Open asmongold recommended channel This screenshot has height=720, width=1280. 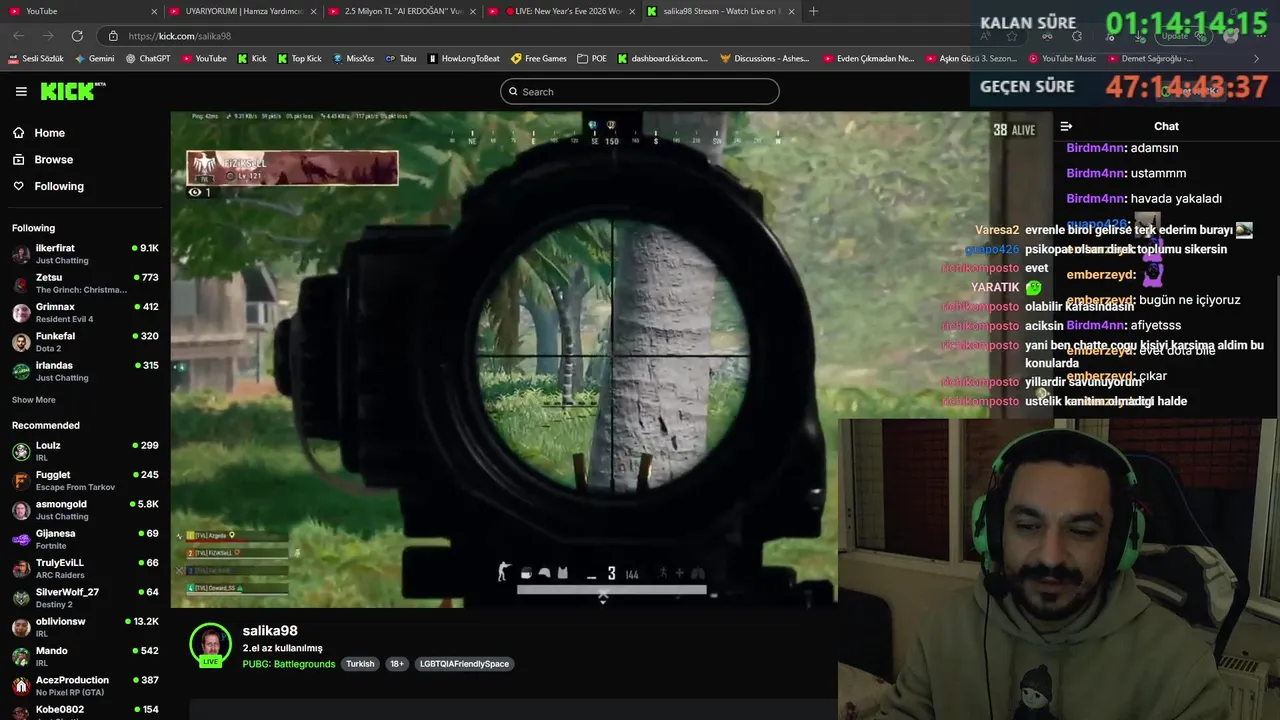85,510
